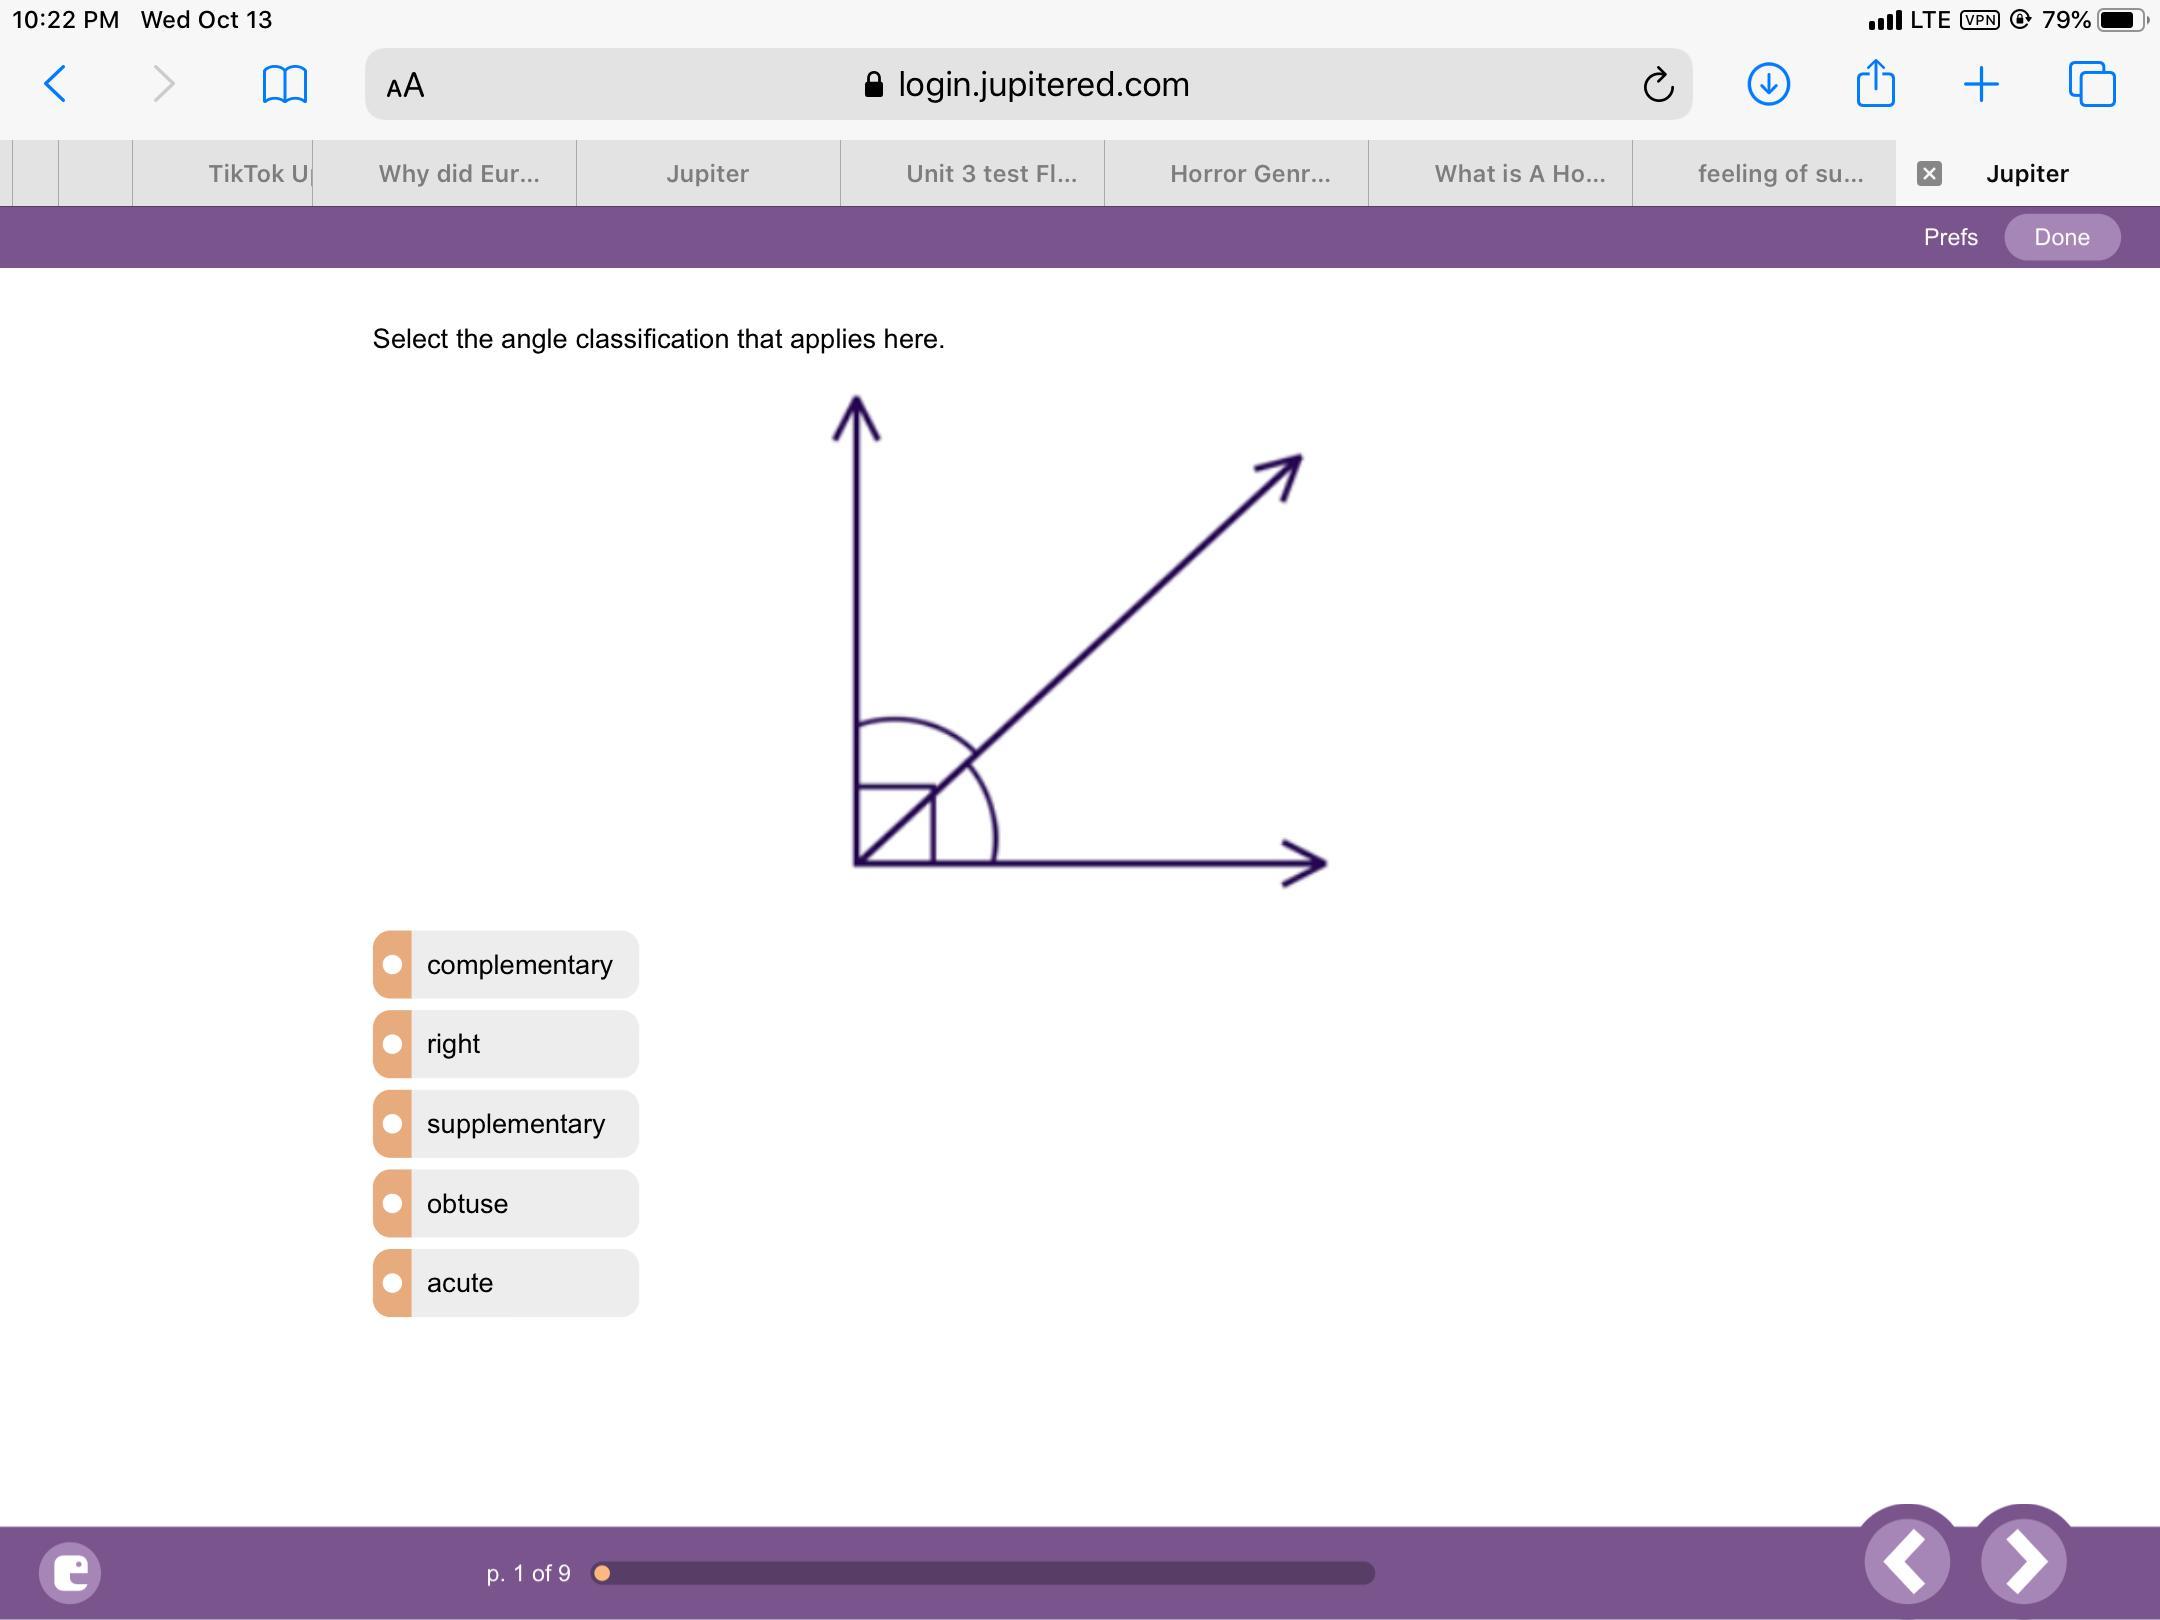Open the bookmarks book icon
This screenshot has height=1620, width=2160.
pos(284,84)
